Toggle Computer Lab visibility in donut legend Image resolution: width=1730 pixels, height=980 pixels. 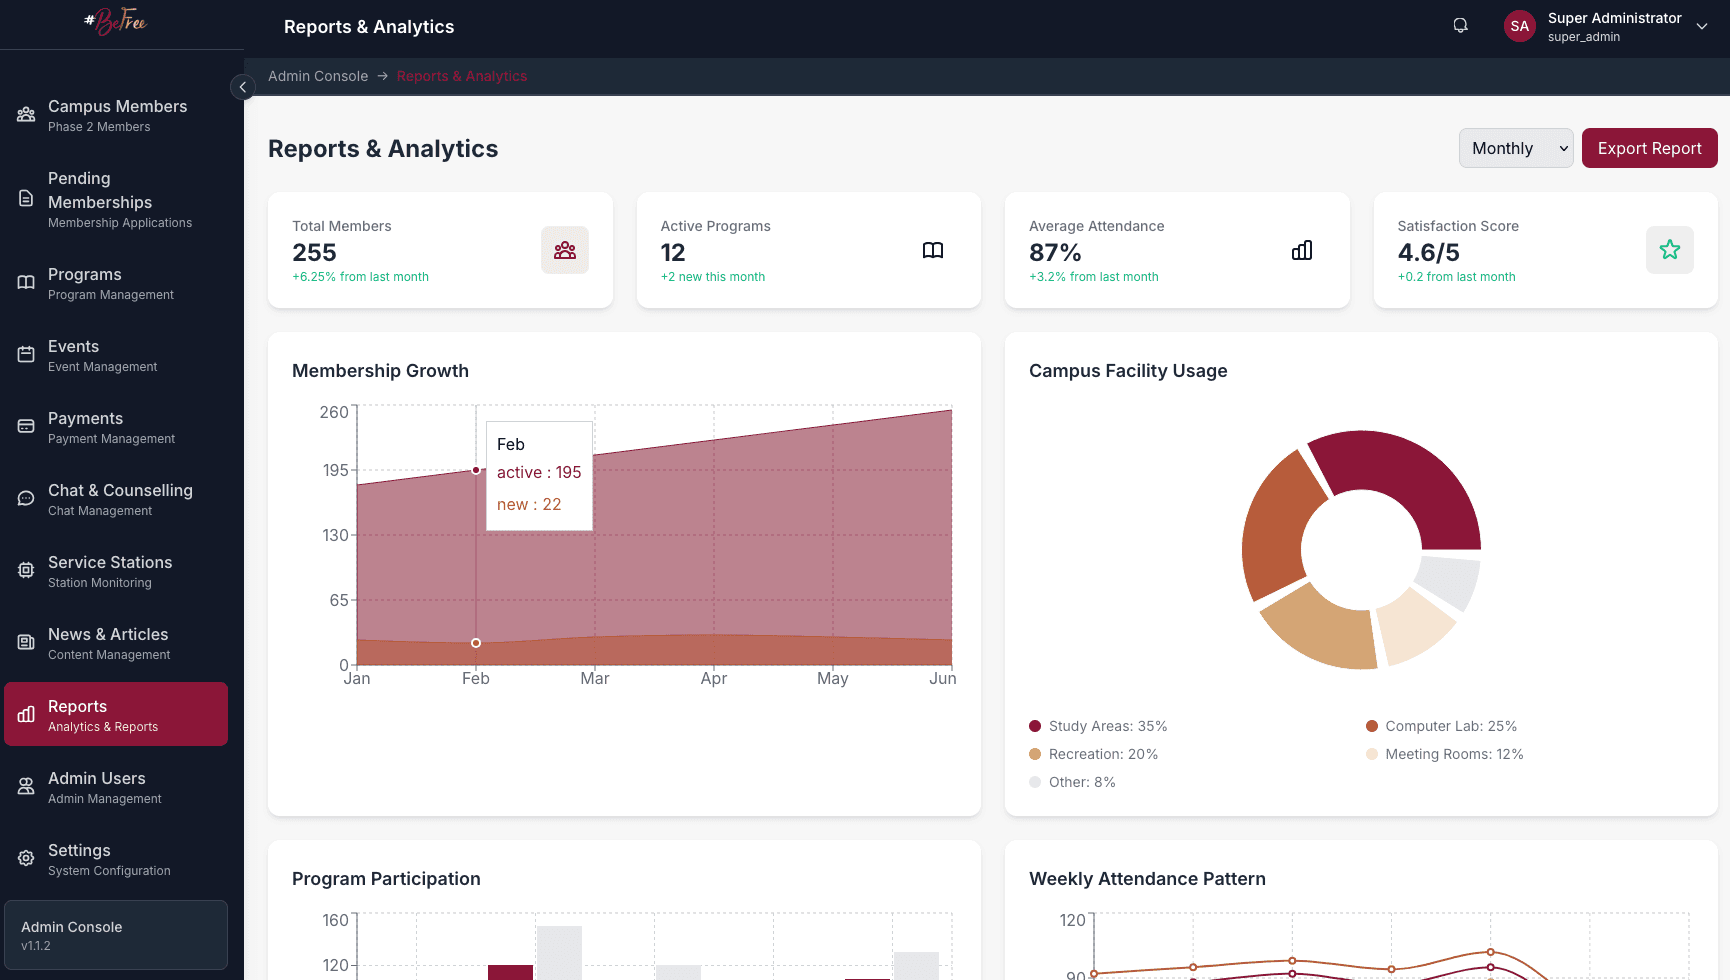click(1370, 726)
